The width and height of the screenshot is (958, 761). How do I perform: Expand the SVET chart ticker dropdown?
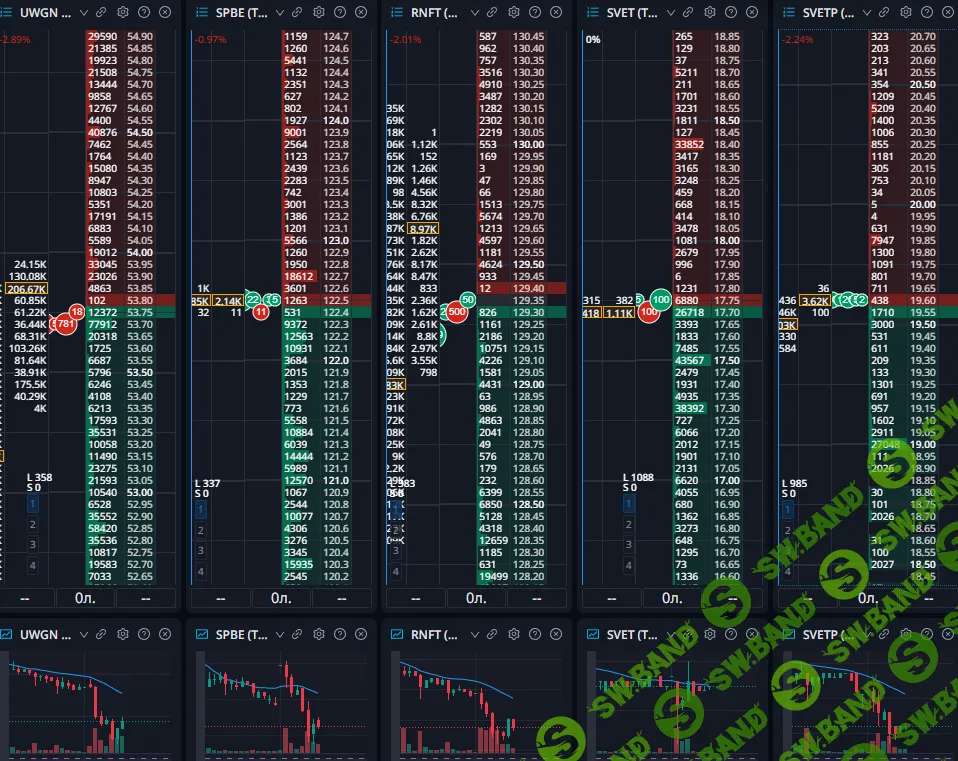670,634
